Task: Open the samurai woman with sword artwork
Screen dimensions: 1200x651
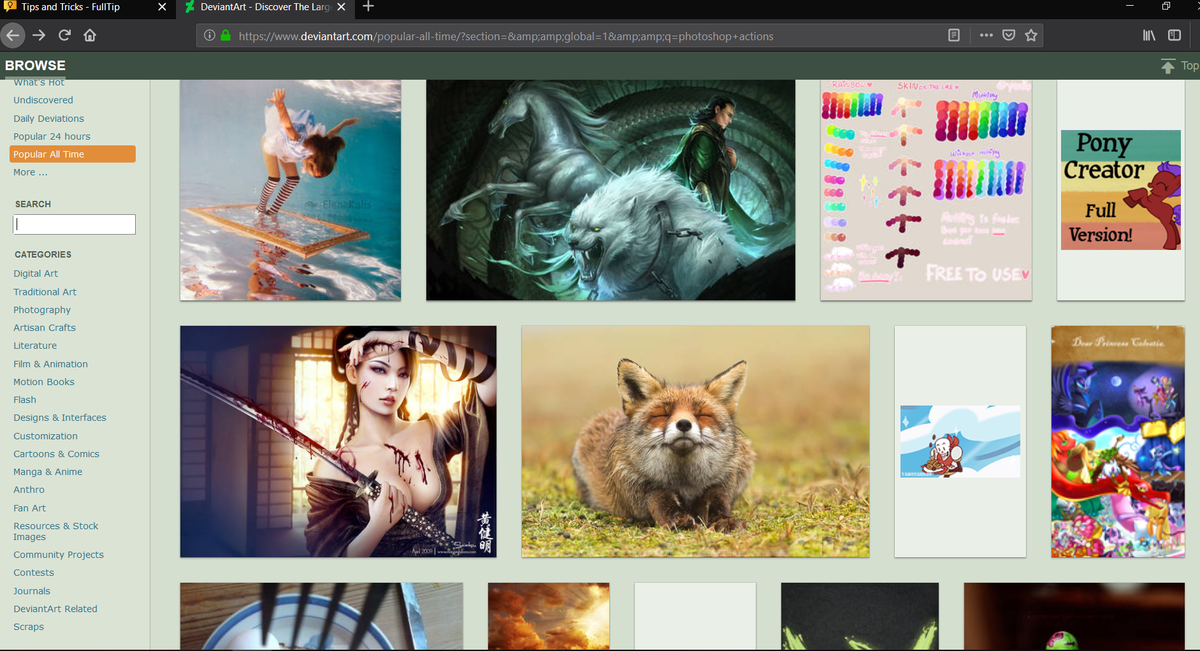Action: click(338, 441)
